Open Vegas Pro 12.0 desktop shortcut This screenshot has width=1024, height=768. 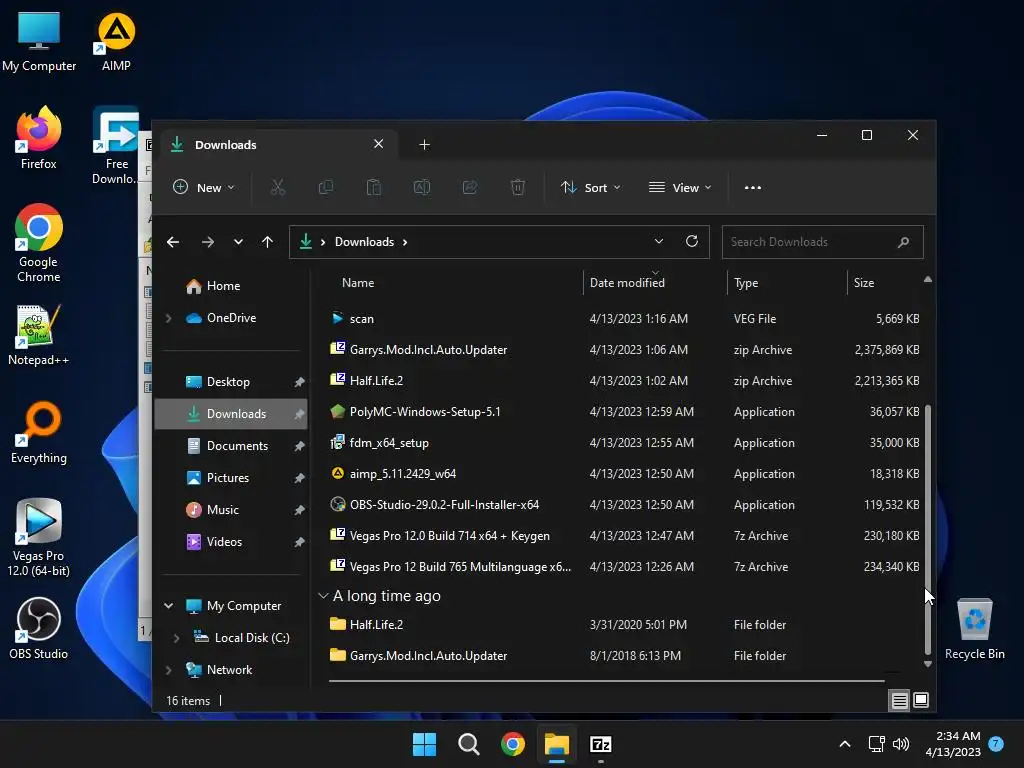click(x=39, y=537)
